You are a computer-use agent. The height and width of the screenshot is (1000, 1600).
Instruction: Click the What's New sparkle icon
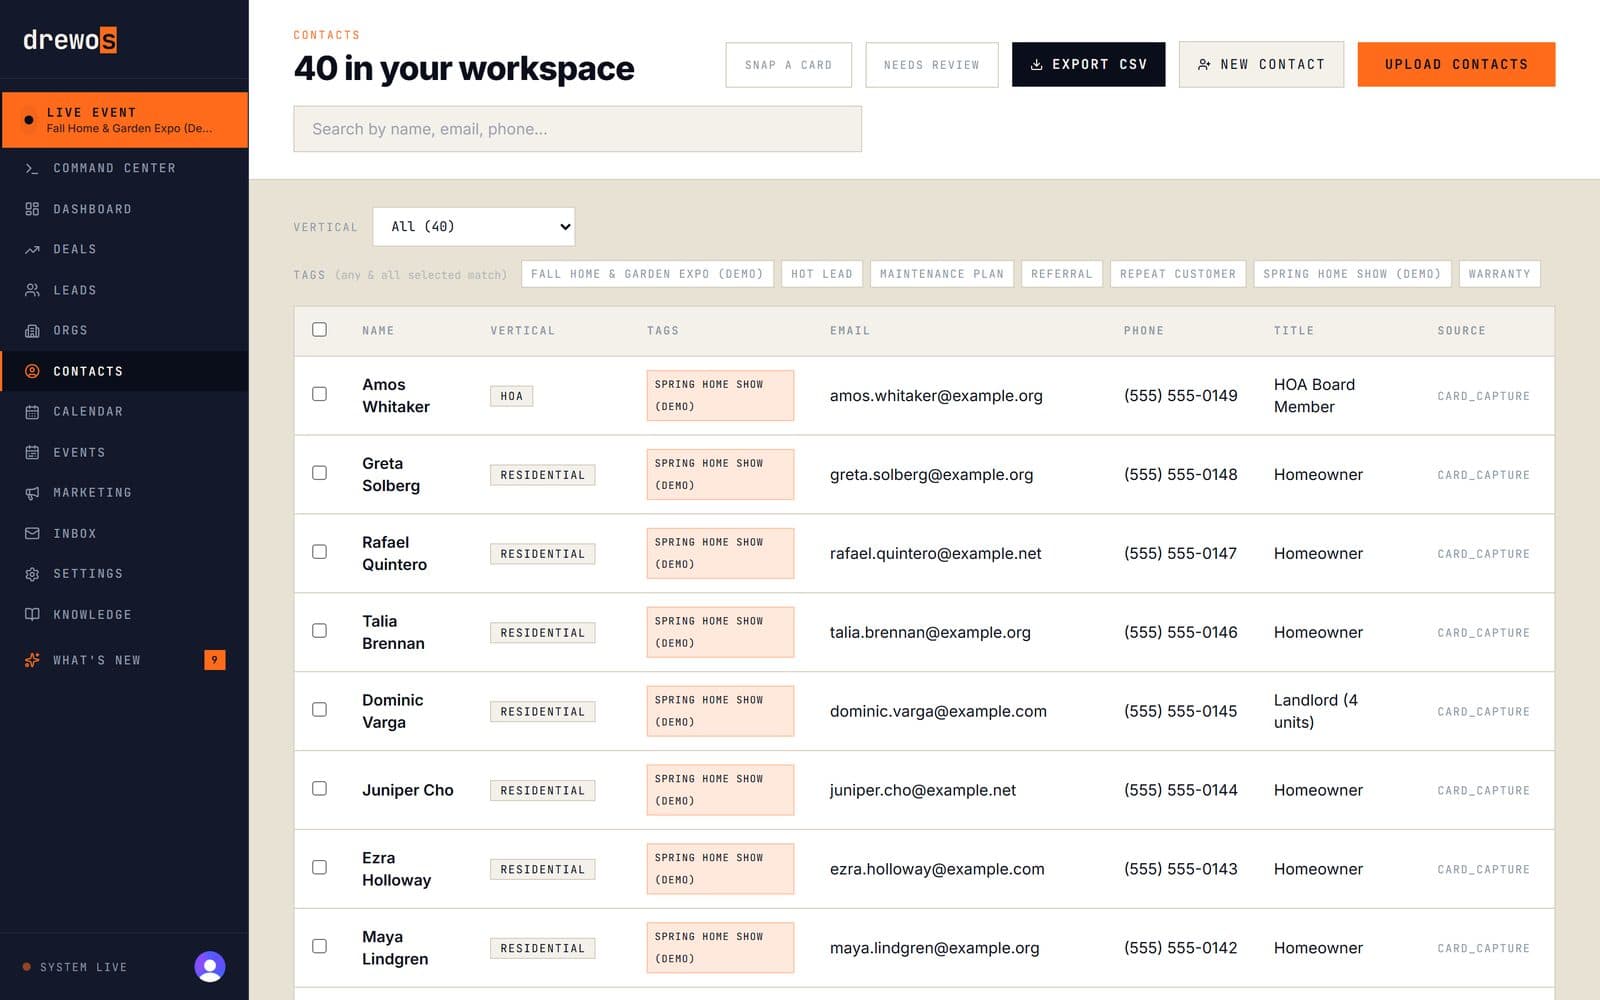coord(32,660)
